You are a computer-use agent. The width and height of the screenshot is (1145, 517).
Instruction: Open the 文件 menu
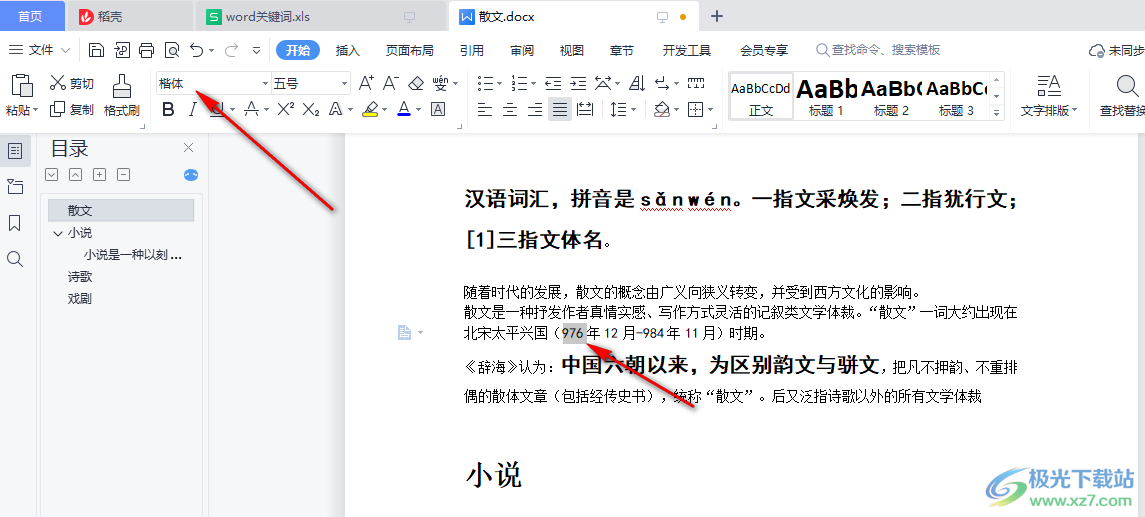coord(39,50)
